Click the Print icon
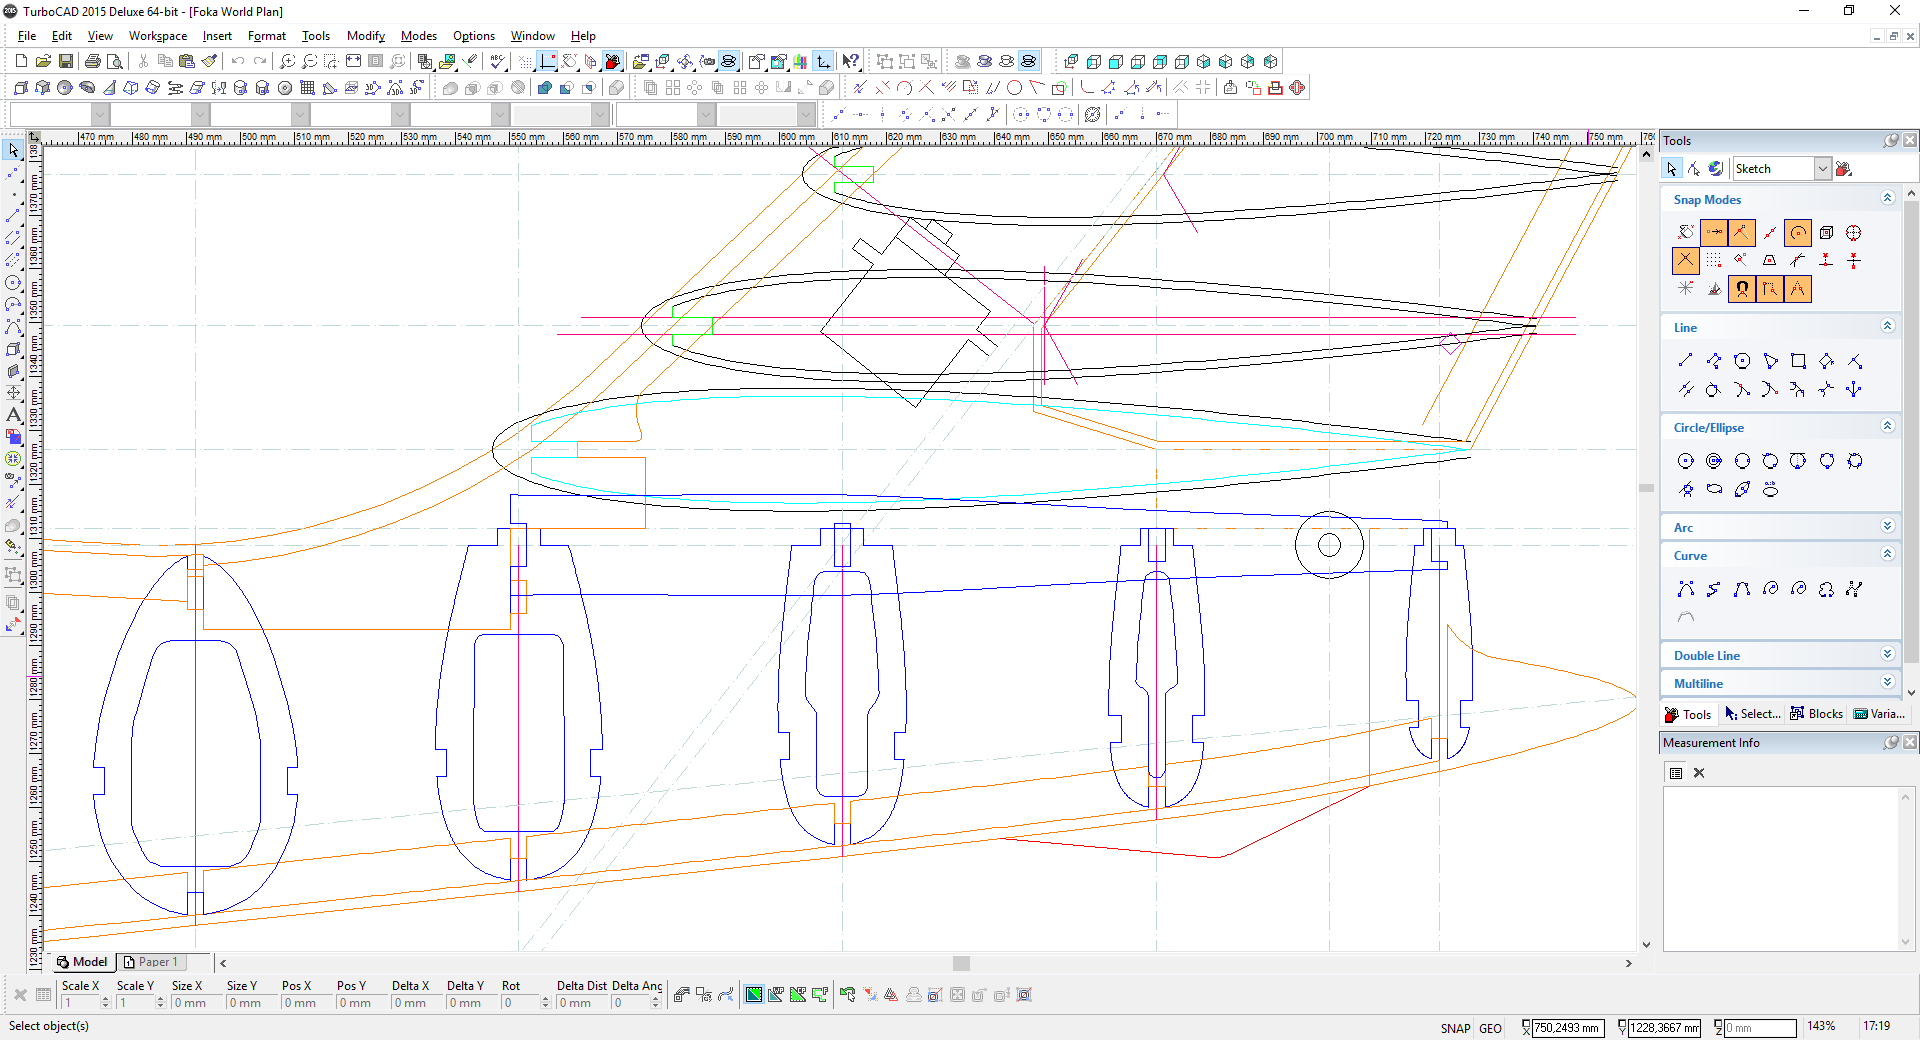 (x=93, y=62)
